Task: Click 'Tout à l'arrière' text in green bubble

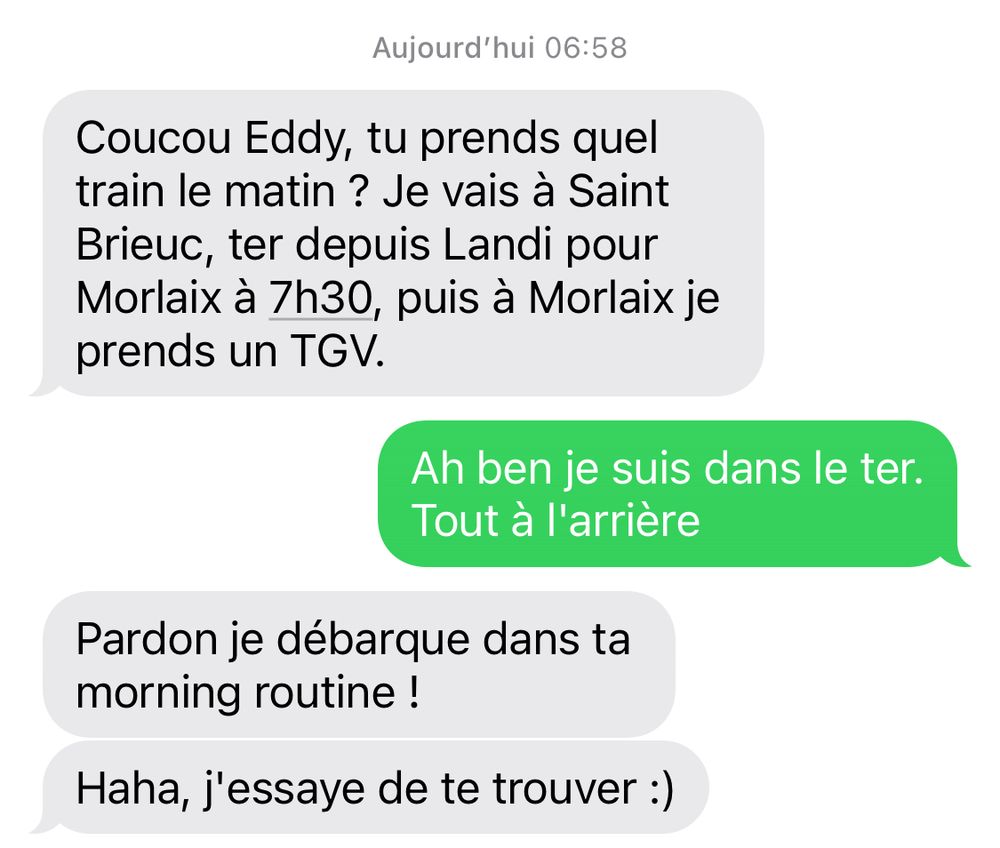Action: (x=555, y=520)
